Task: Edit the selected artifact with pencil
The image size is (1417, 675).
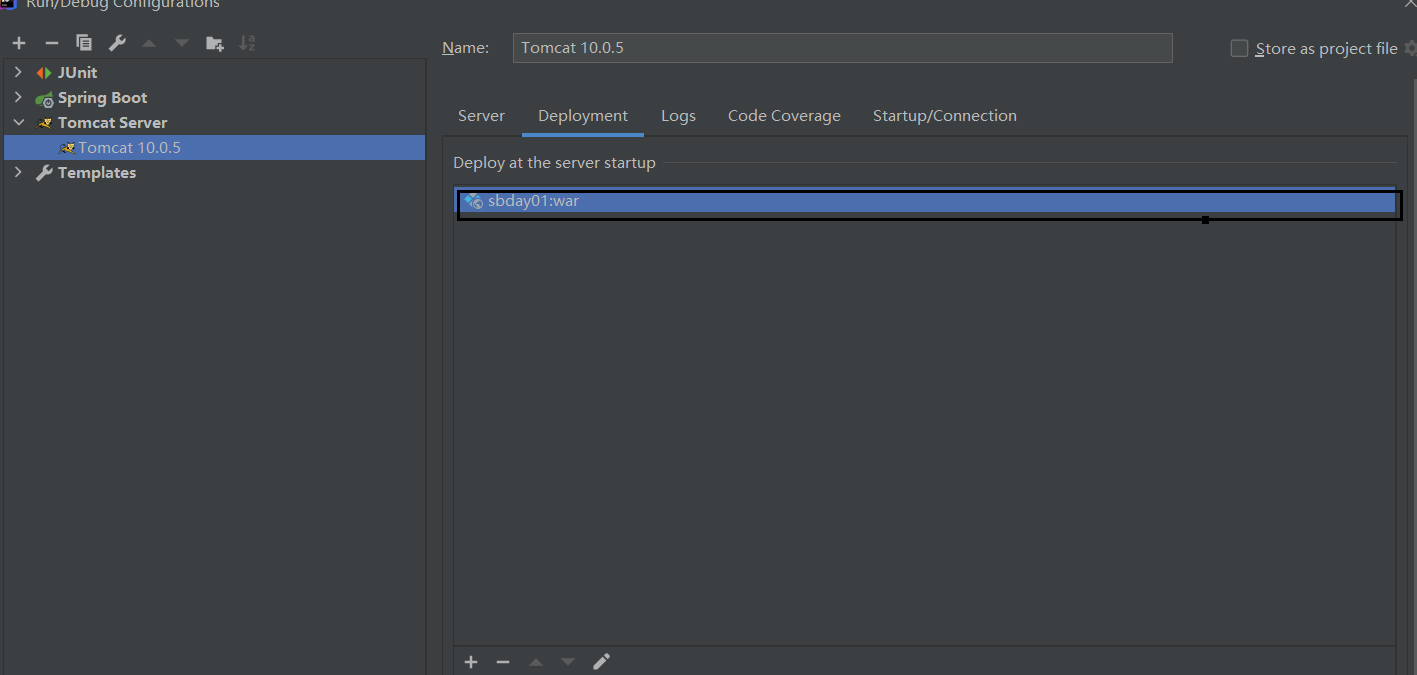Action: click(x=601, y=662)
